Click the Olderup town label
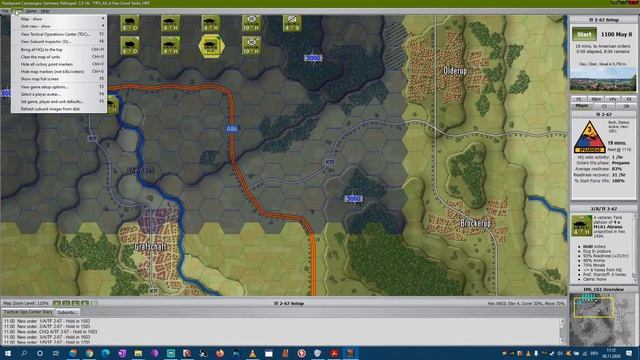This screenshot has height=360, width=640. pyautogui.click(x=455, y=71)
